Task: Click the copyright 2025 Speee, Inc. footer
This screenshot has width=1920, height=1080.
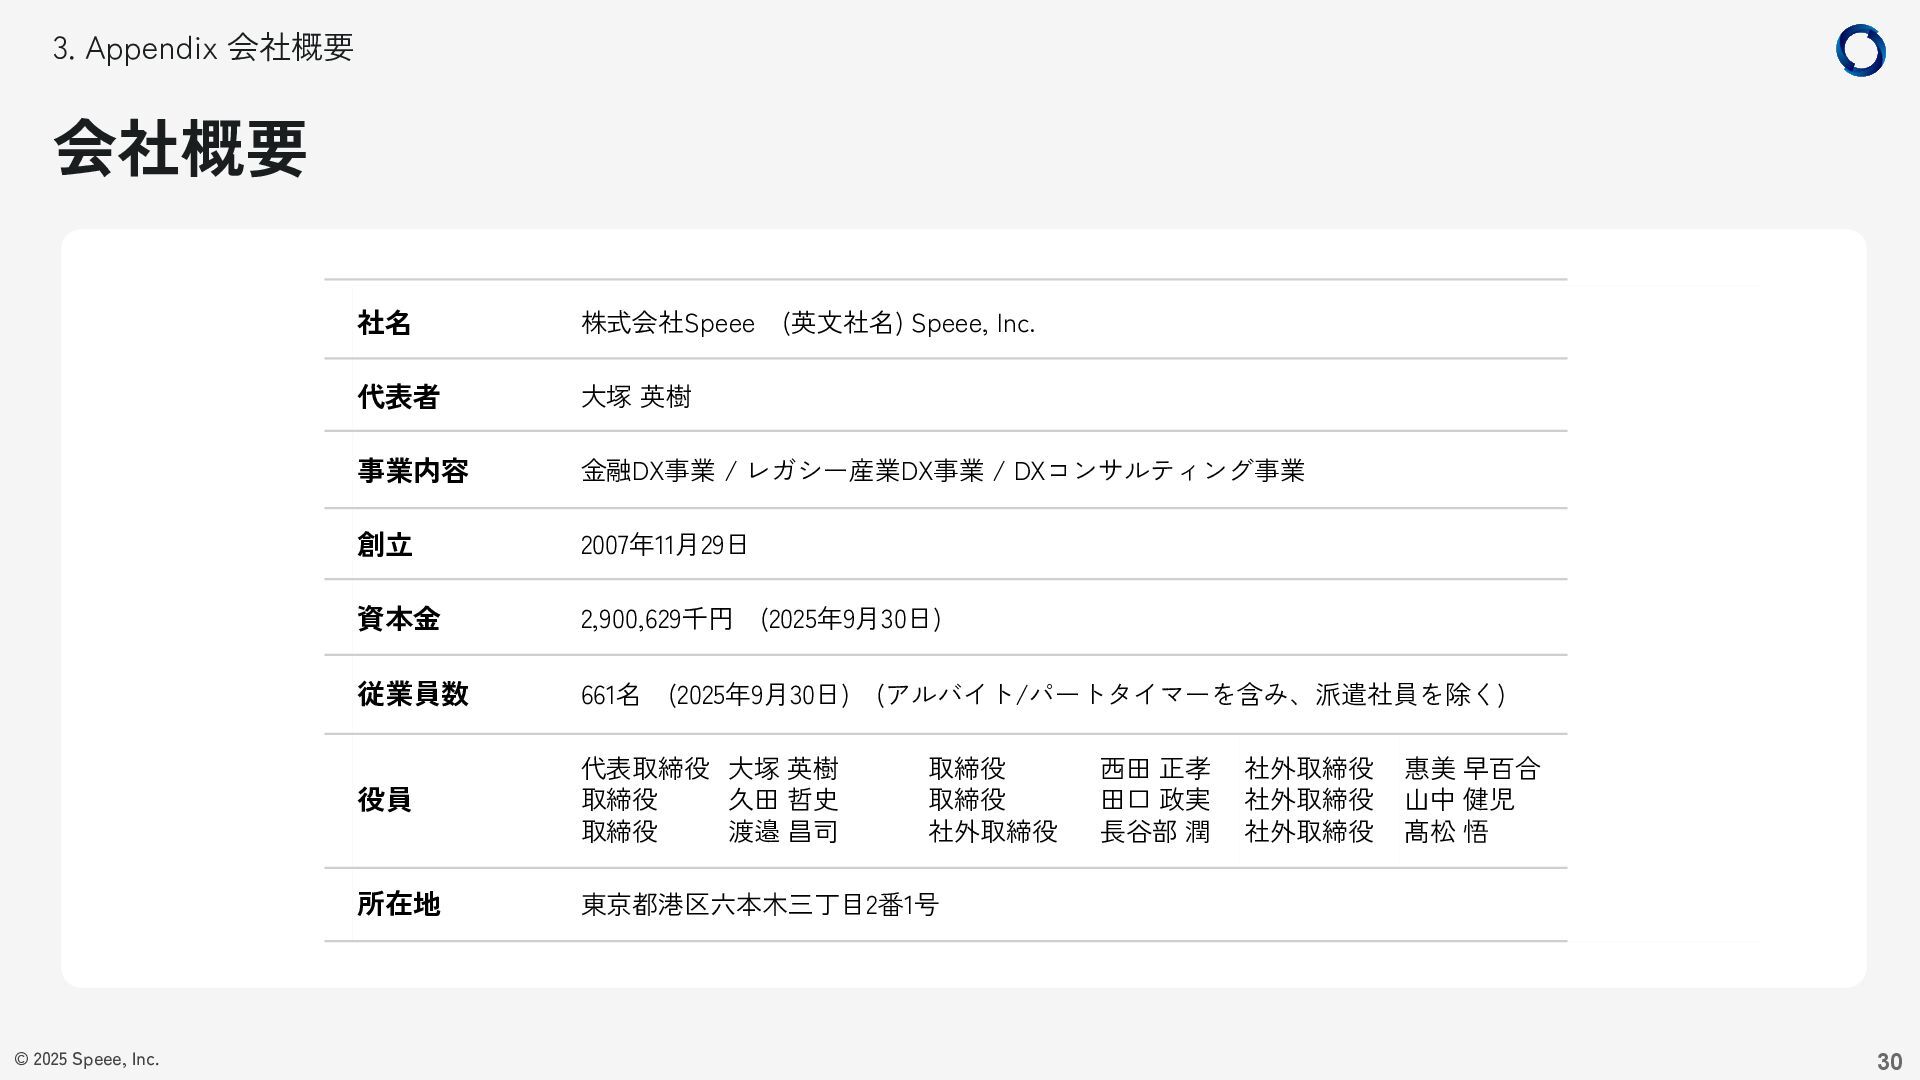Action: pos(87,1059)
